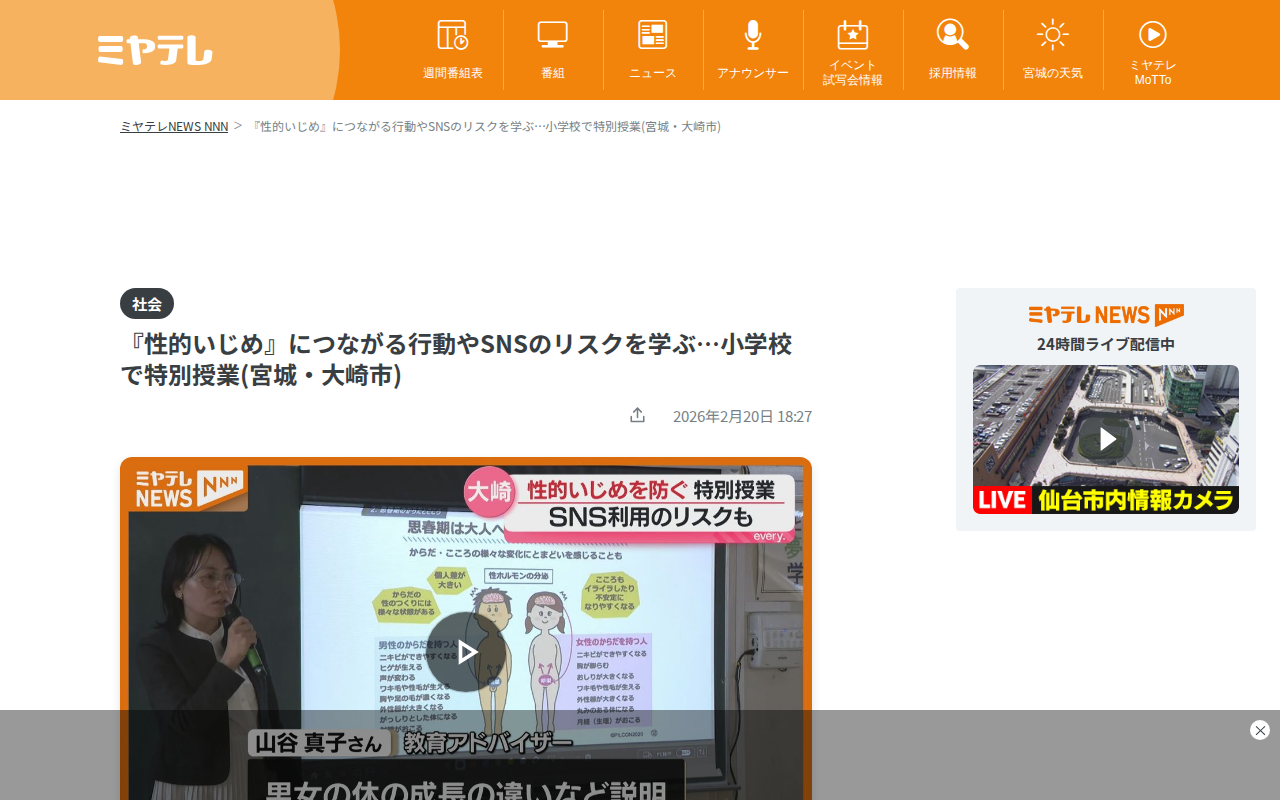Close the bottom overlay banner
This screenshot has height=800, width=1280.
tap(1260, 730)
